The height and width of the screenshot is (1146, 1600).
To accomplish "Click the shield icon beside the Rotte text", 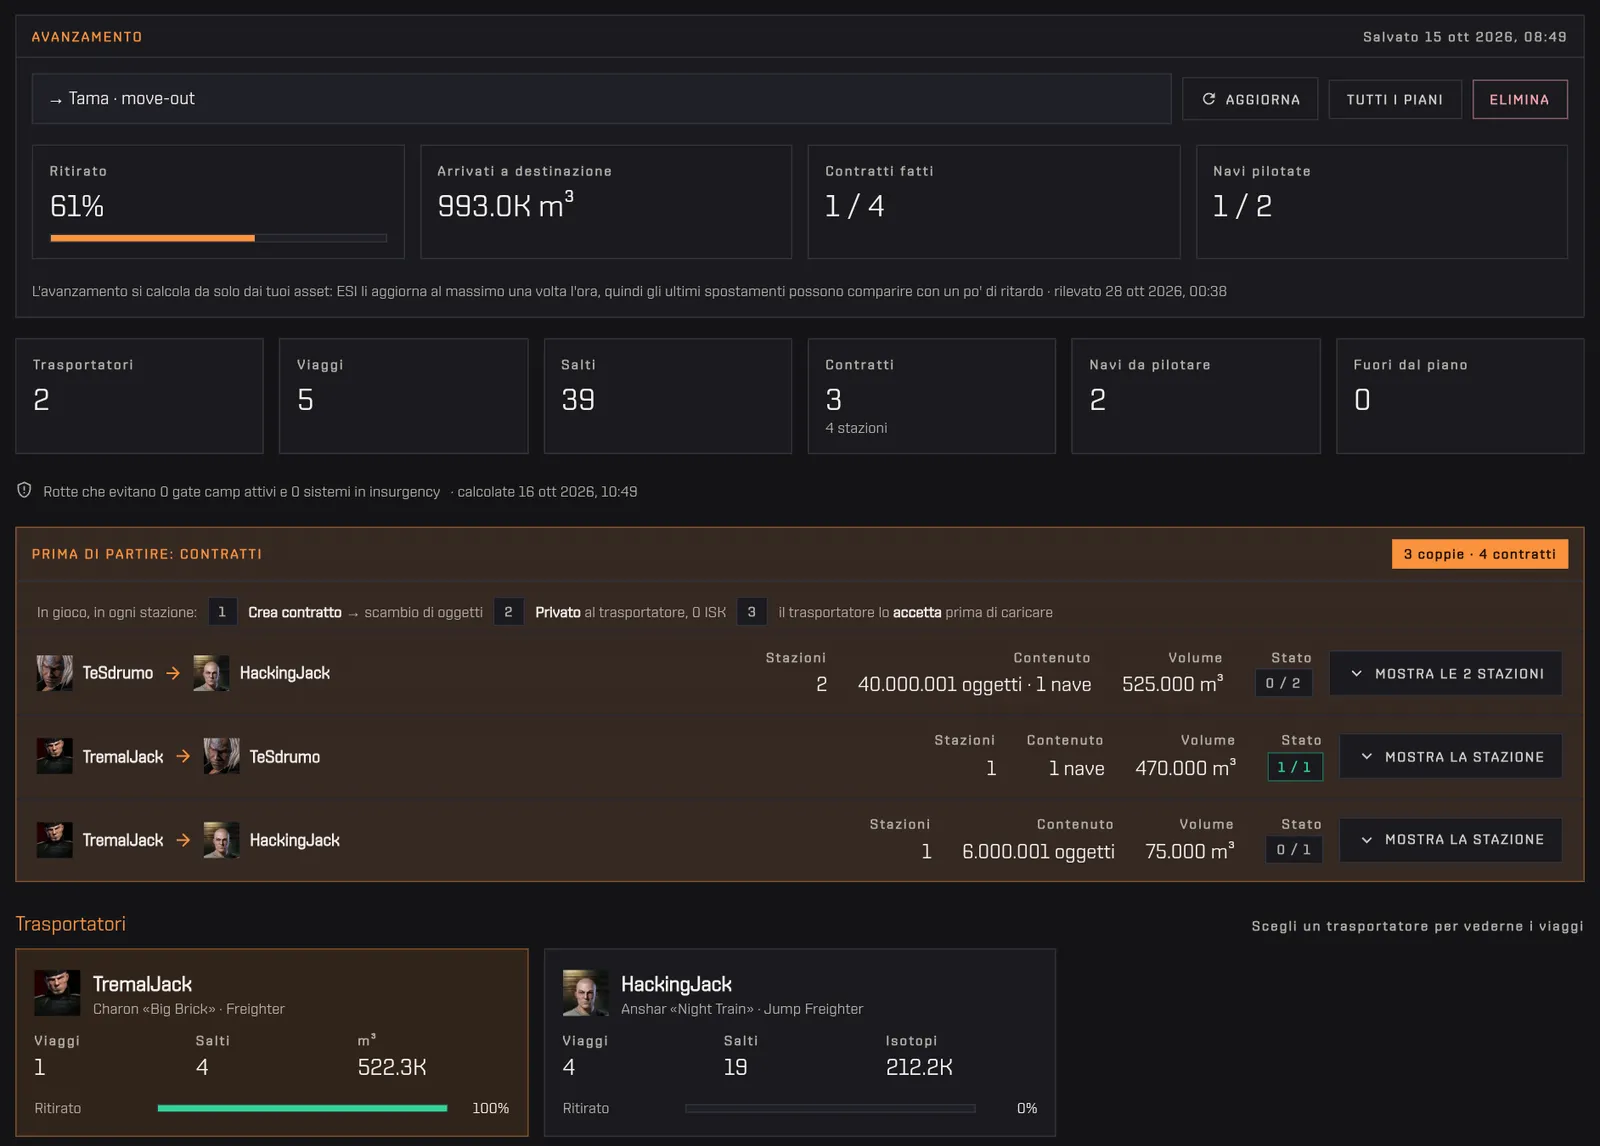I will 24,490.
